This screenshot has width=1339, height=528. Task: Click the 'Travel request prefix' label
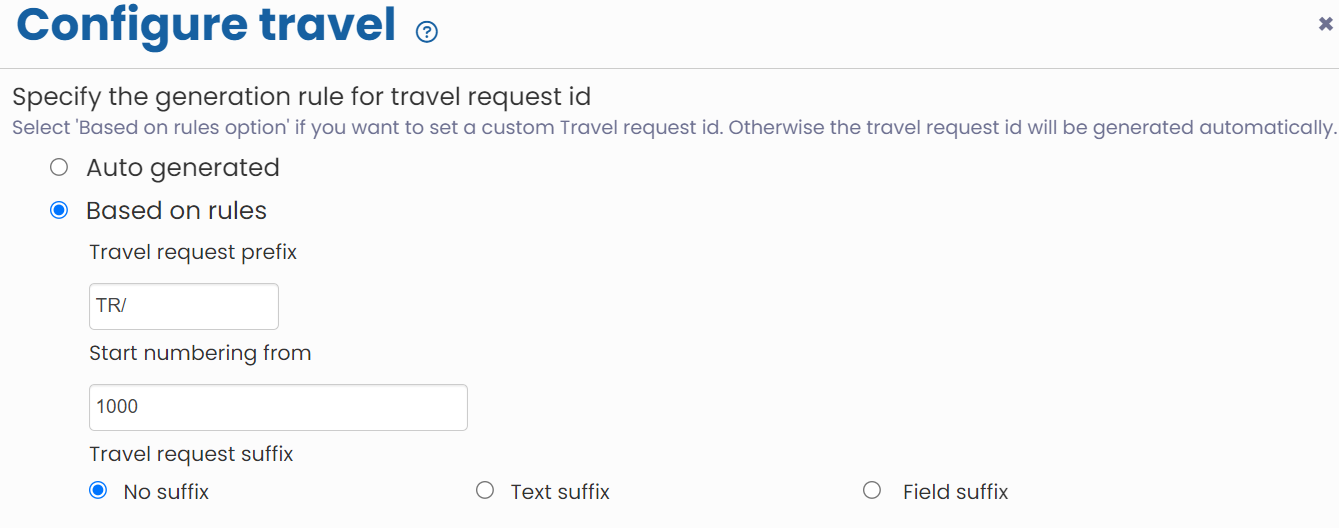(x=193, y=252)
